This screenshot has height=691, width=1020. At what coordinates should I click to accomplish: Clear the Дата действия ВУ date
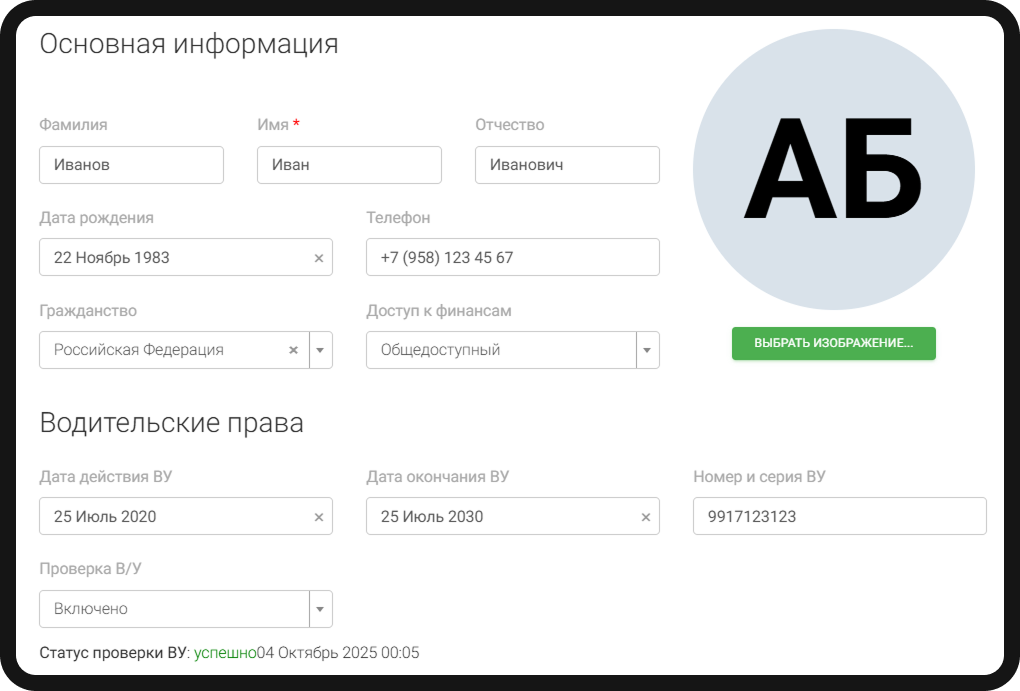pyautogui.click(x=319, y=518)
